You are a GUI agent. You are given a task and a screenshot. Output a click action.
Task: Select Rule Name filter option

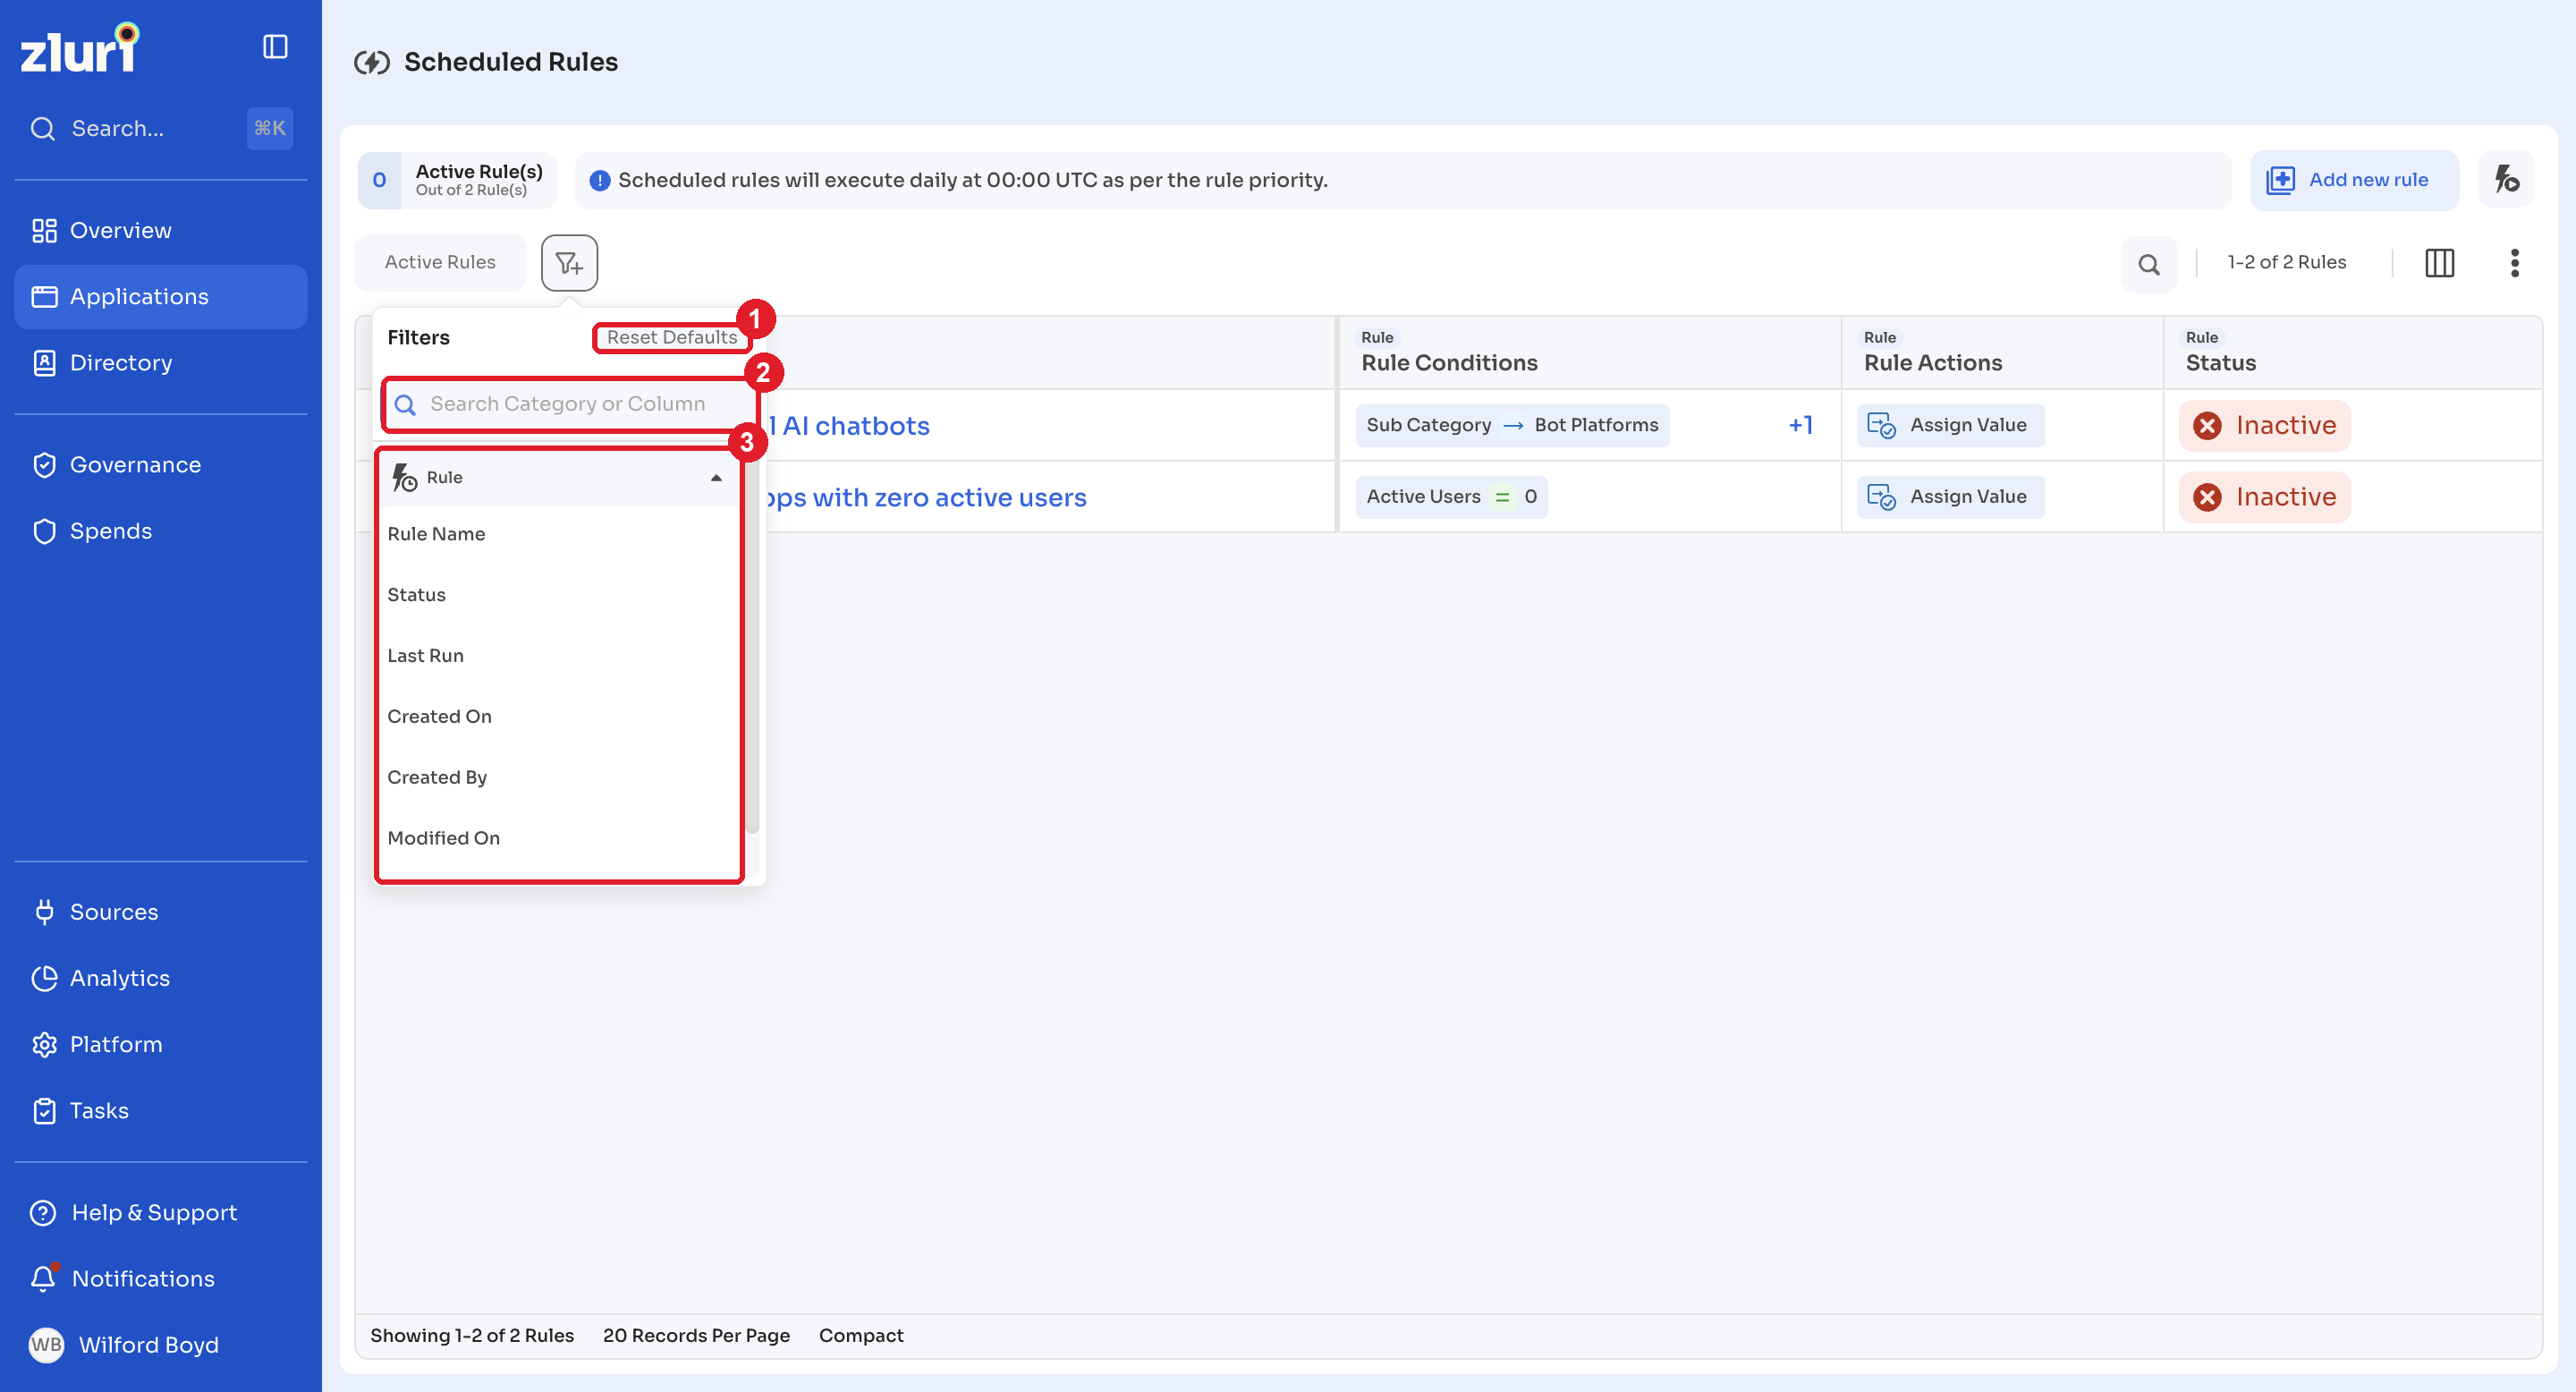point(557,534)
